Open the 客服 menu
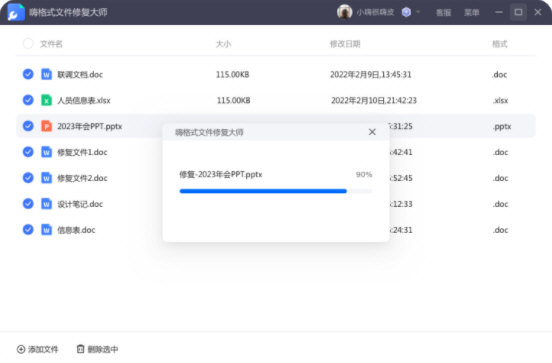This screenshot has width=552, height=363. tap(443, 12)
